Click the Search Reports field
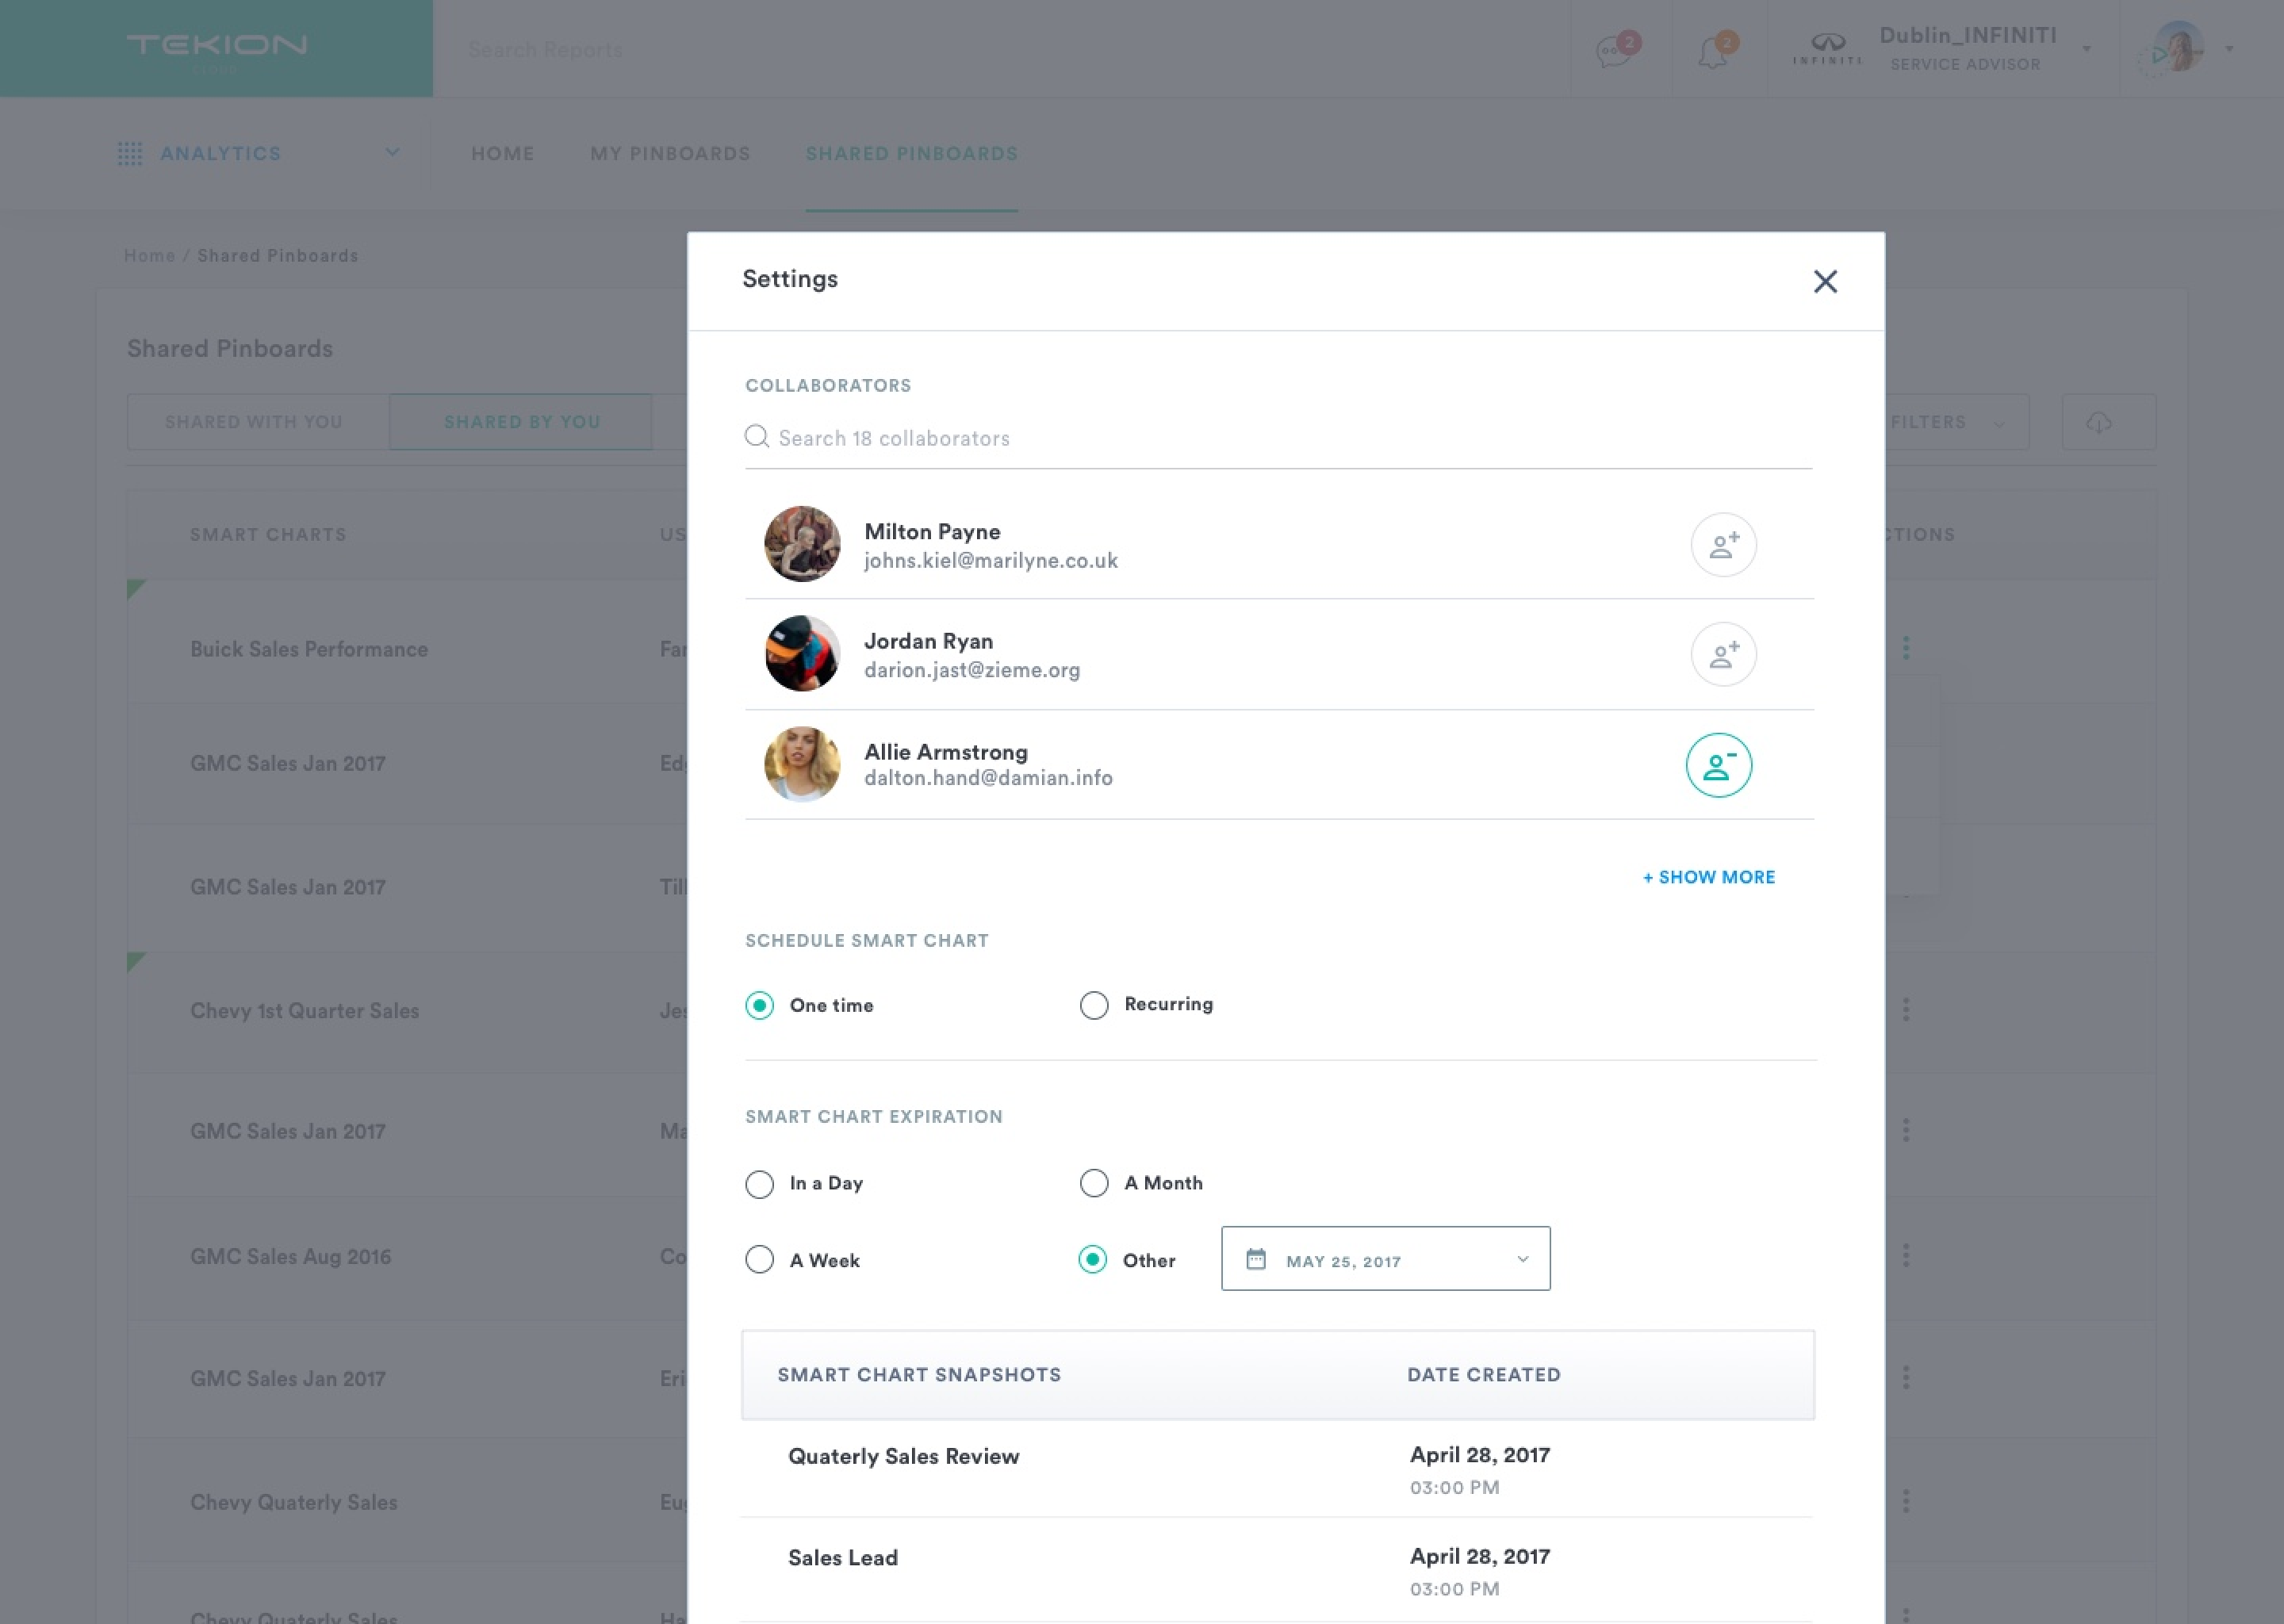The height and width of the screenshot is (1624, 2284). click(545, 49)
